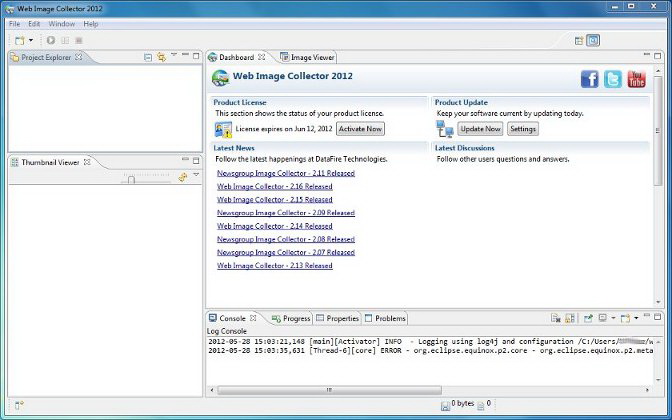Toggle Link with Editor in Project Explorer
672x420 pixels.
click(x=162, y=57)
